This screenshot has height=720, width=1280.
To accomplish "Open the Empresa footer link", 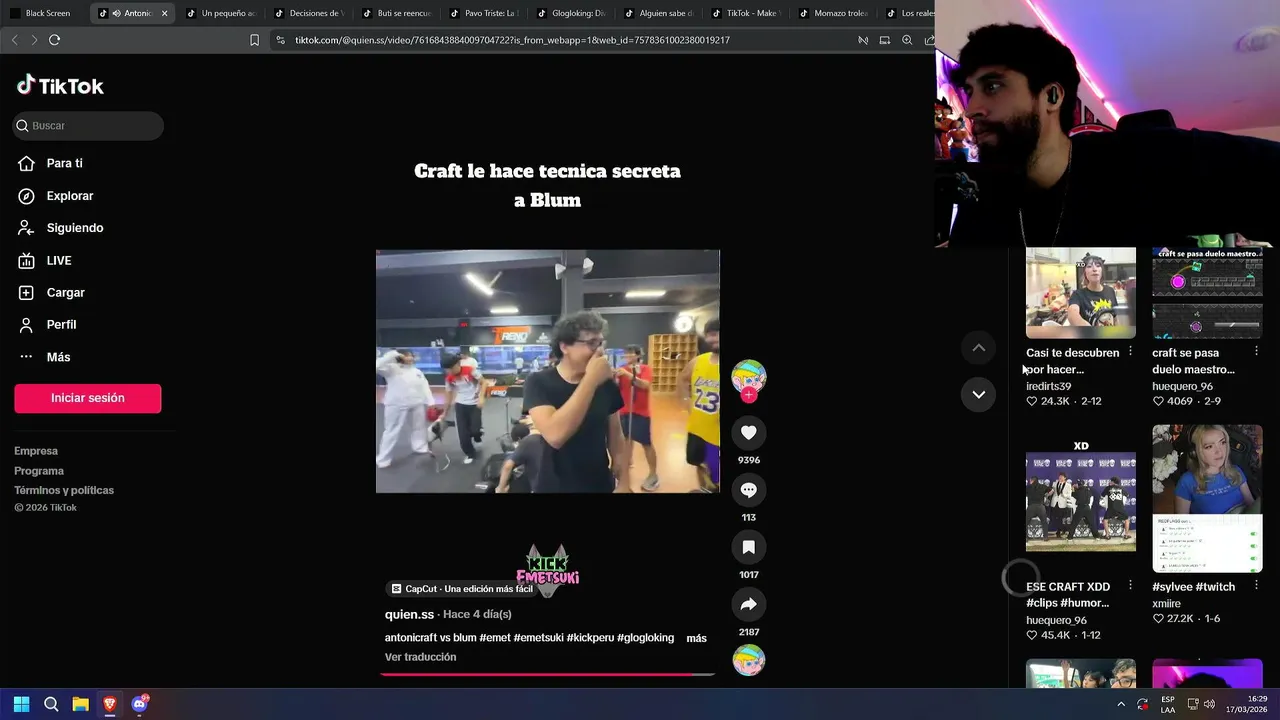I will pos(36,451).
